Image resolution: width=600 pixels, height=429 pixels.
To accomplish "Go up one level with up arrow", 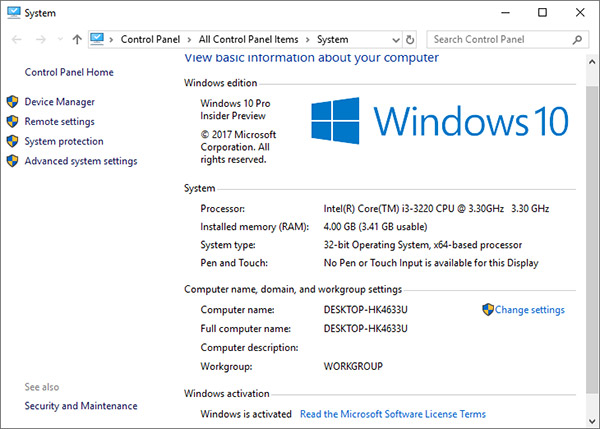I will tap(77, 39).
